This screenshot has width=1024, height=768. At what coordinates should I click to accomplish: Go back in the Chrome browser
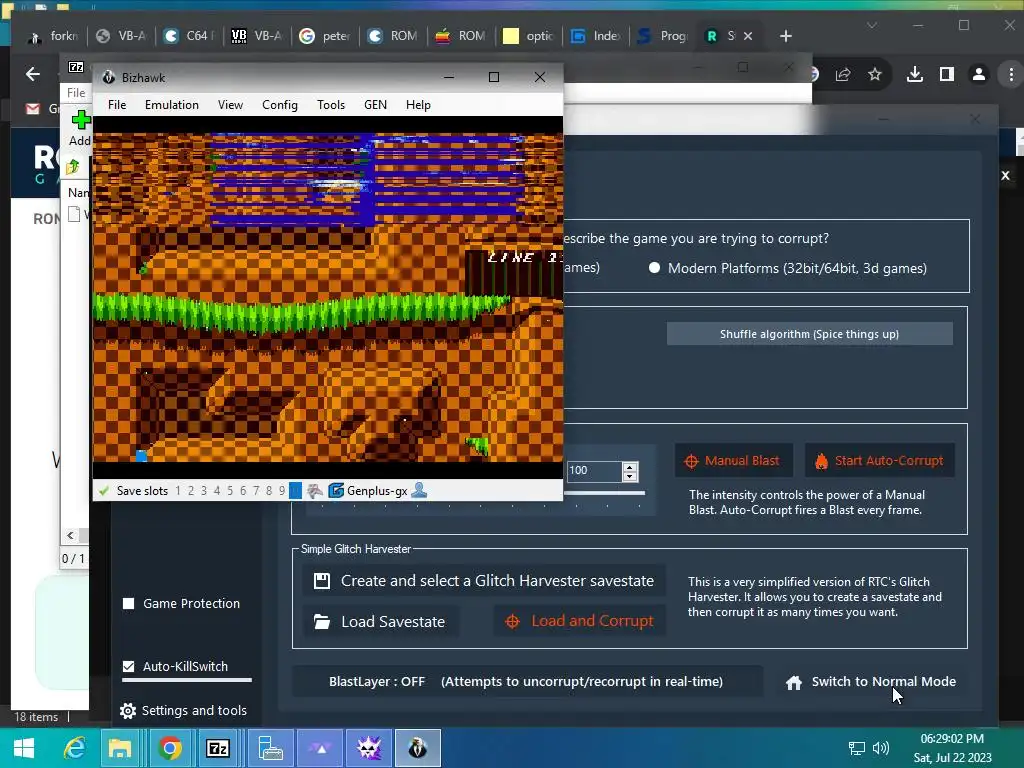click(x=33, y=74)
